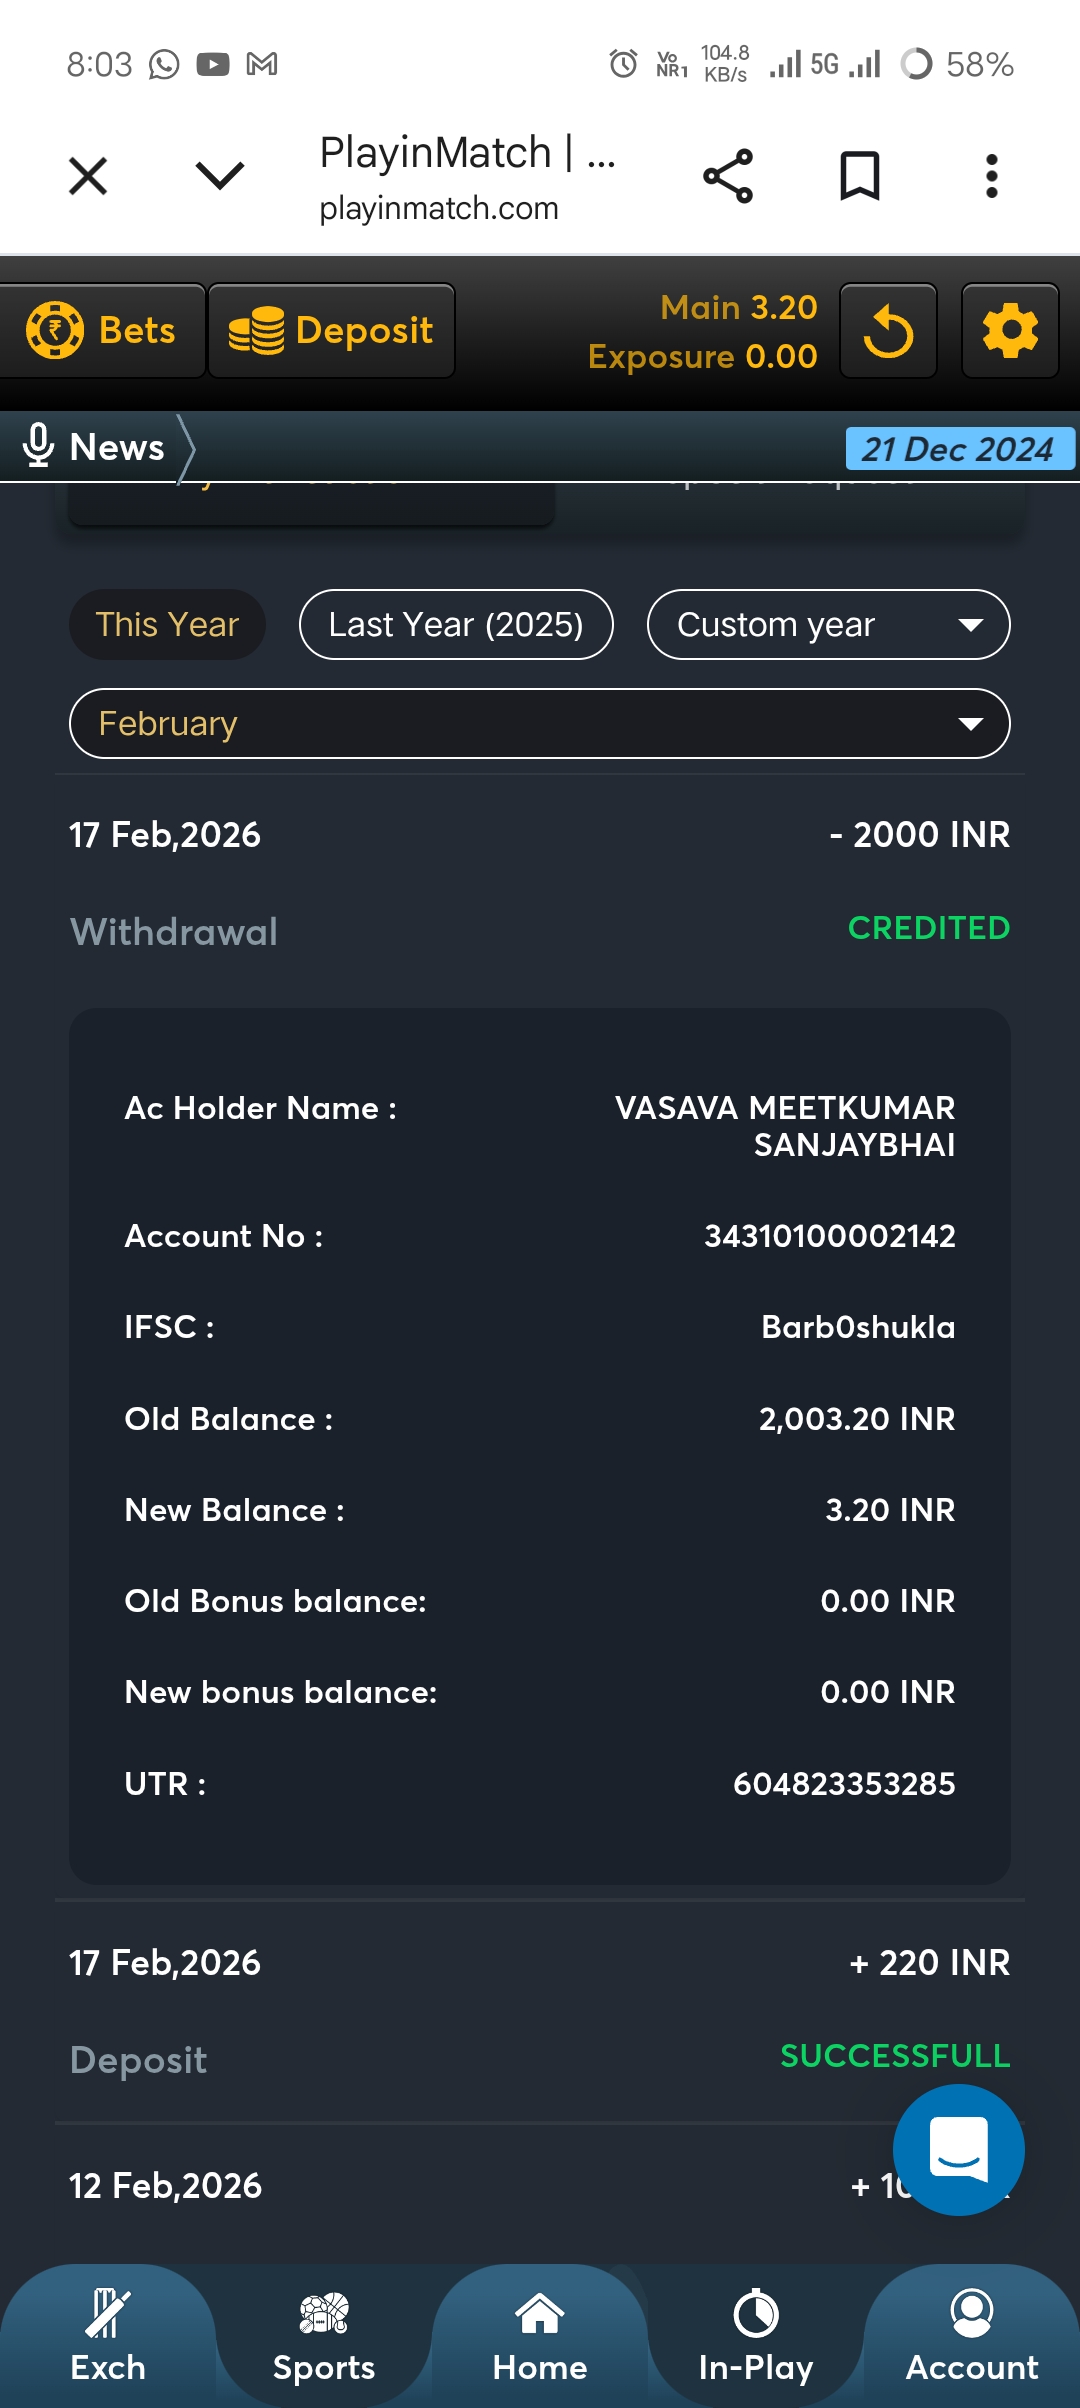The width and height of the screenshot is (1080, 2408).
Task: Click the Deposit button
Action: coord(331,331)
